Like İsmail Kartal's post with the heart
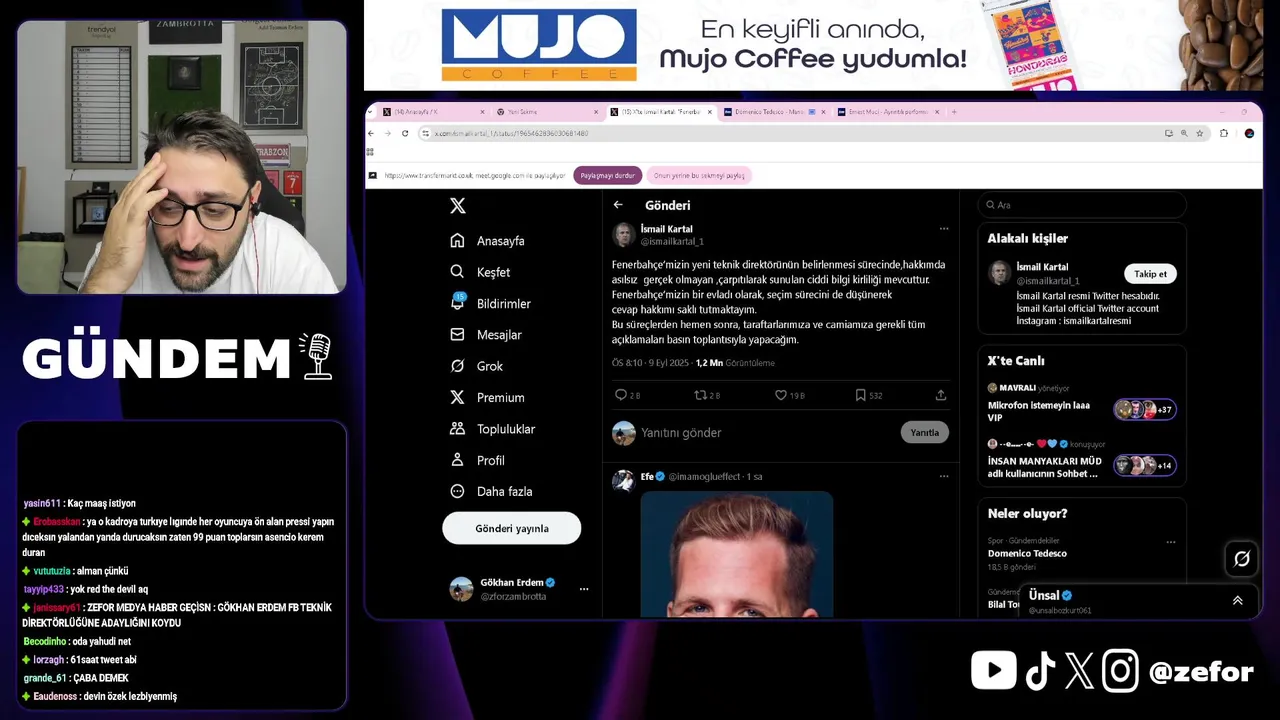The width and height of the screenshot is (1280, 720). point(781,395)
